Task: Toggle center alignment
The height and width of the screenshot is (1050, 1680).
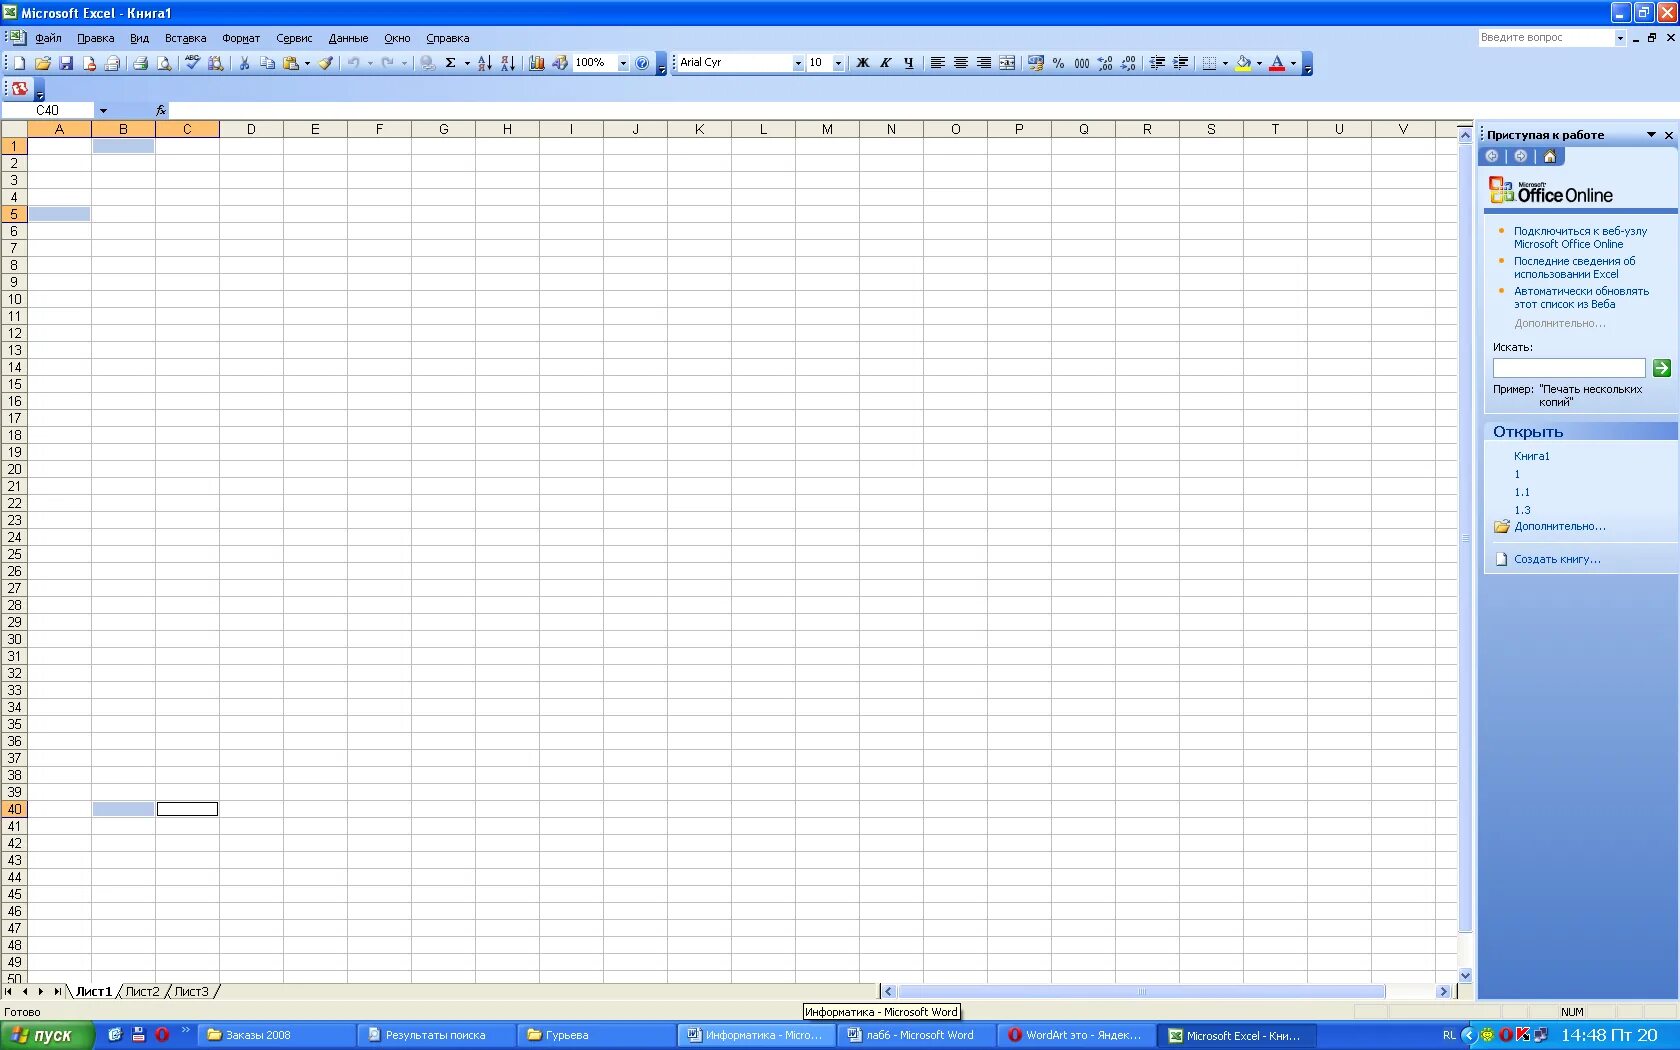Action: pos(961,63)
